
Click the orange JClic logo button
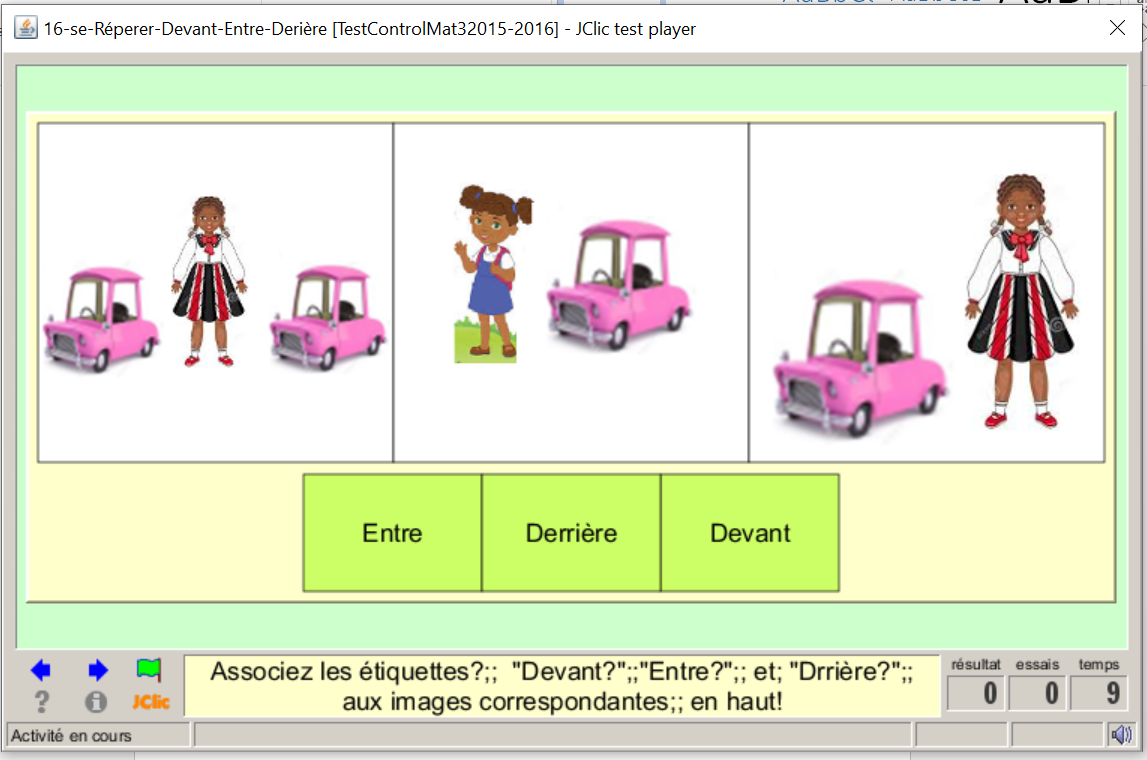pyautogui.click(x=150, y=702)
